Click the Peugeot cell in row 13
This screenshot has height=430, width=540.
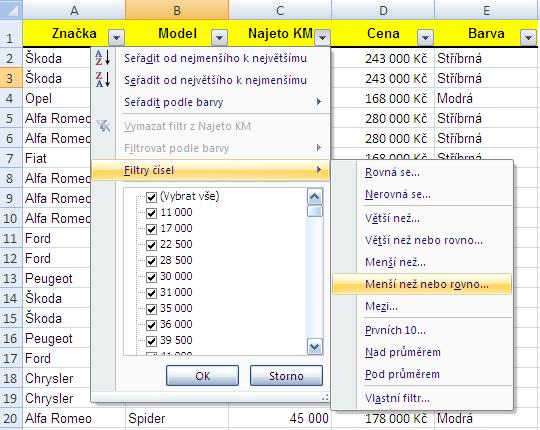point(57,278)
